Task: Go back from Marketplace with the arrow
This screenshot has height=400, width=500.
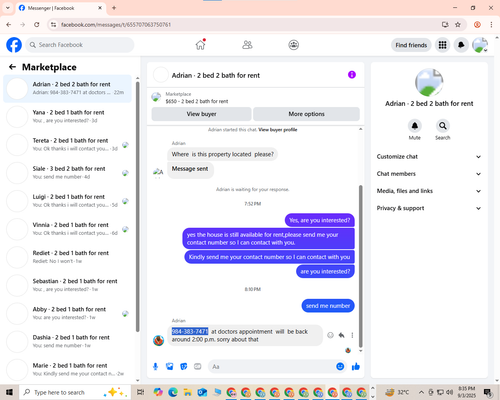Action: click(12, 67)
